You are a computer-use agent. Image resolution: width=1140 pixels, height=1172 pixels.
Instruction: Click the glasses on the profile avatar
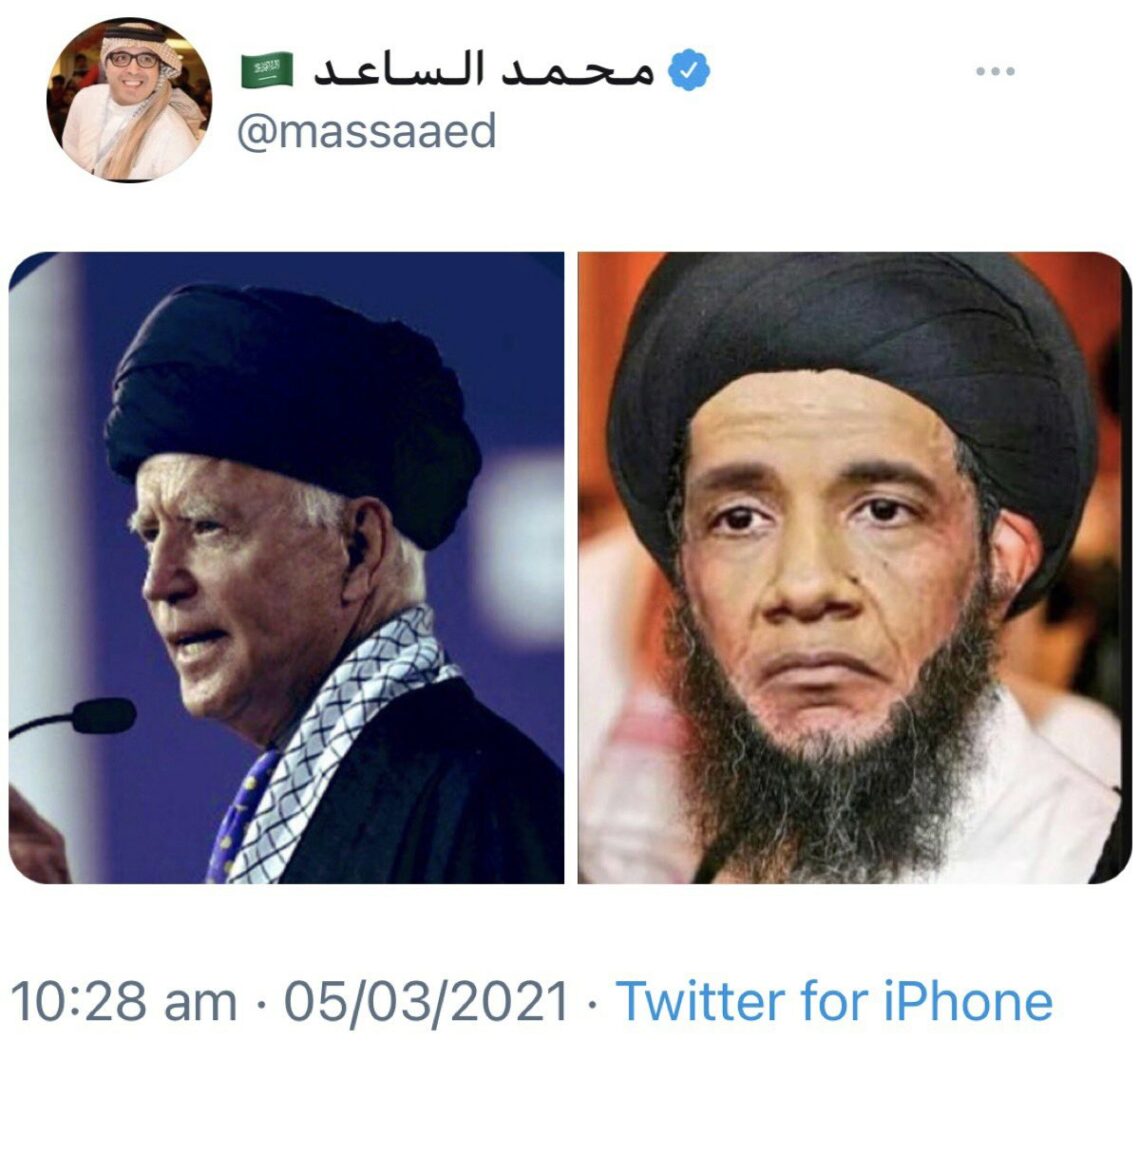click(x=132, y=60)
